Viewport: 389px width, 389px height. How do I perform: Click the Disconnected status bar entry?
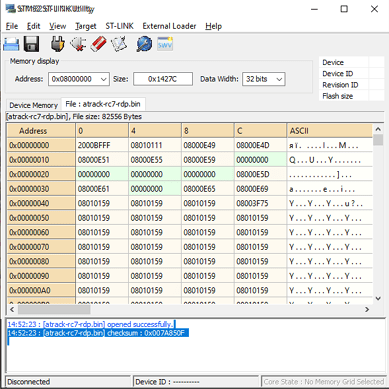(x=68, y=382)
